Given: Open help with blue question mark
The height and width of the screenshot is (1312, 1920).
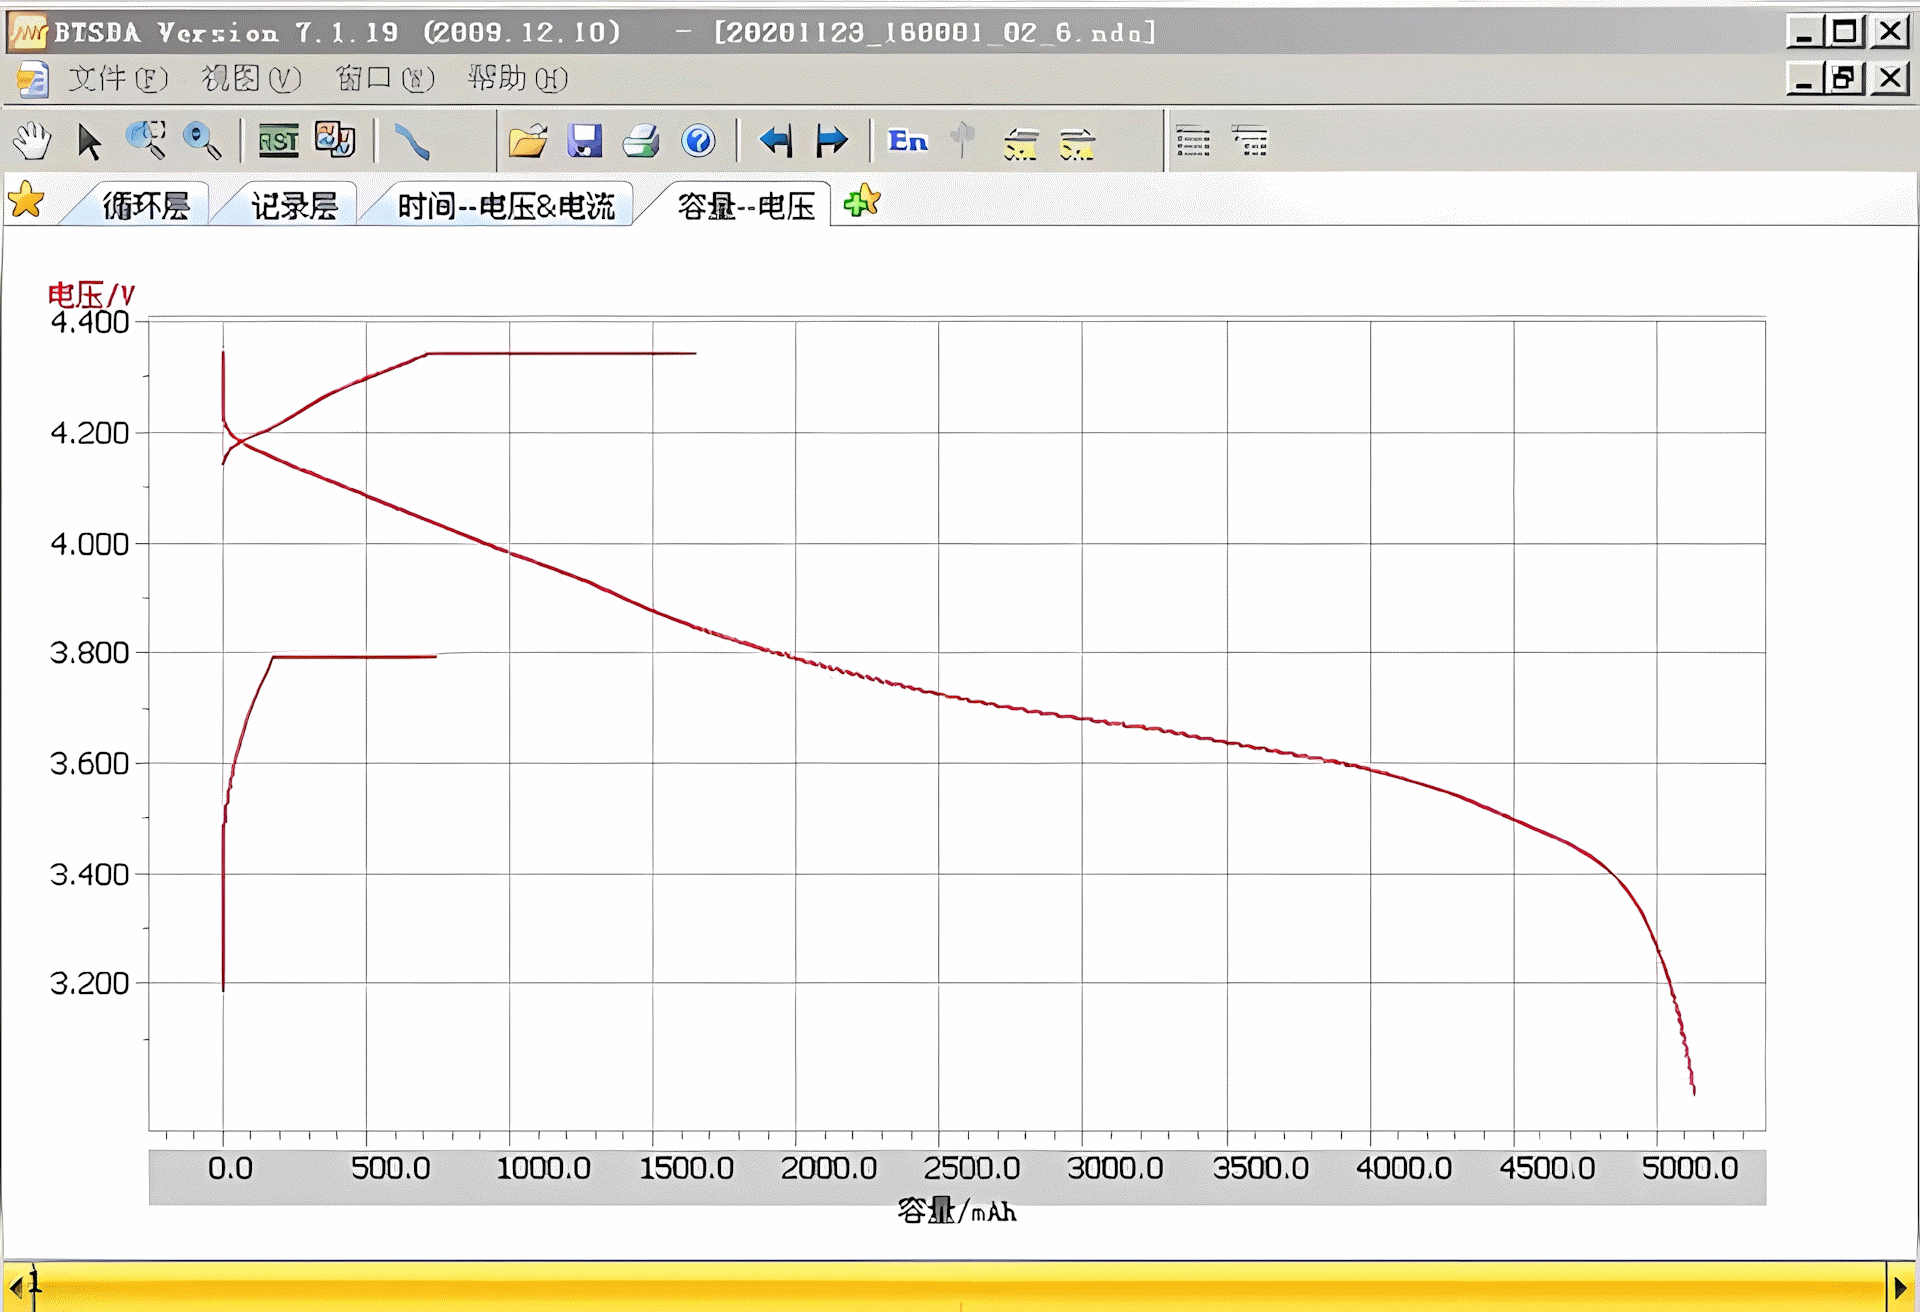Looking at the screenshot, I should coord(698,141).
